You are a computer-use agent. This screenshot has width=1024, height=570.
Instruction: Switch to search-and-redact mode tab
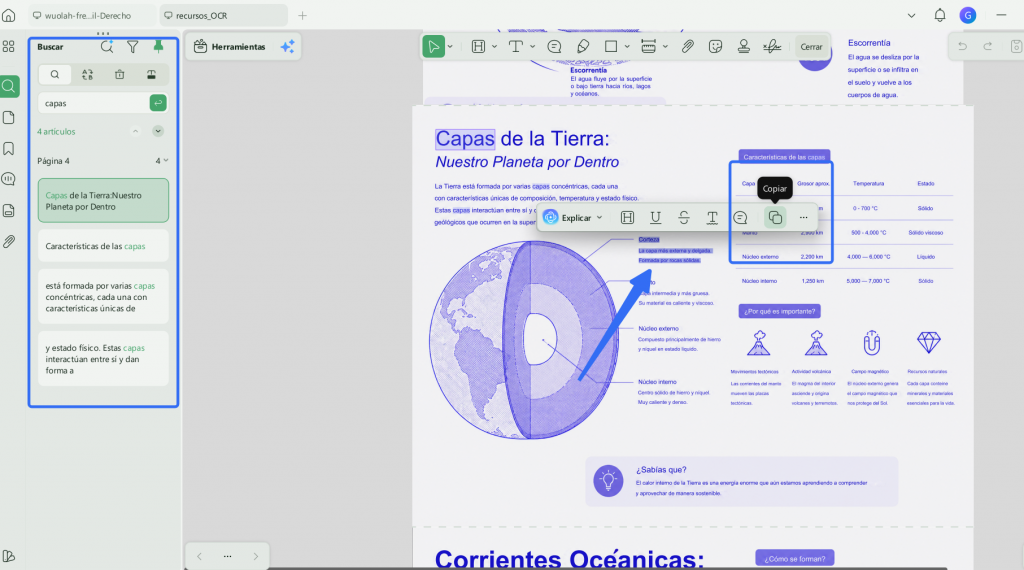(x=151, y=74)
